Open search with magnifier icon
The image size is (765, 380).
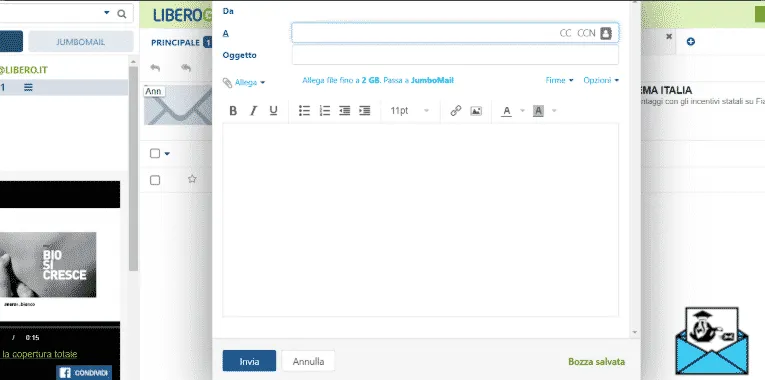pyautogui.click(x=122, y=14)
